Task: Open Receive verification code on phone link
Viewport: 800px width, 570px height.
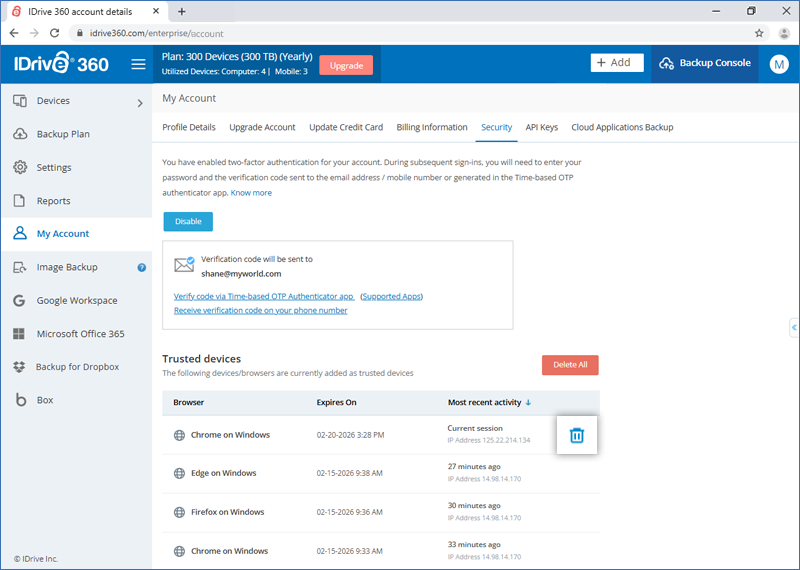Action: pyautogui.click(x=260, y=311)
